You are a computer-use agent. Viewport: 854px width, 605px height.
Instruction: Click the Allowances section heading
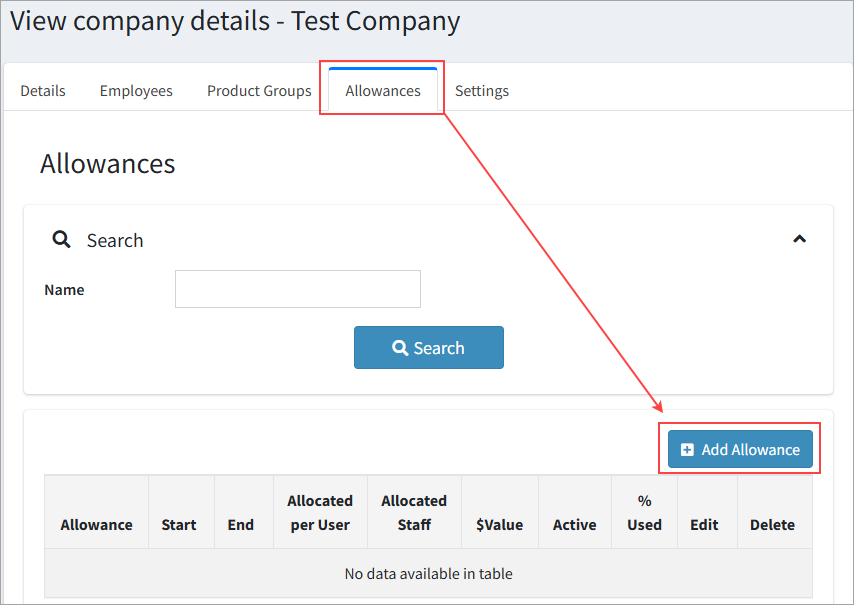point(108,163)
